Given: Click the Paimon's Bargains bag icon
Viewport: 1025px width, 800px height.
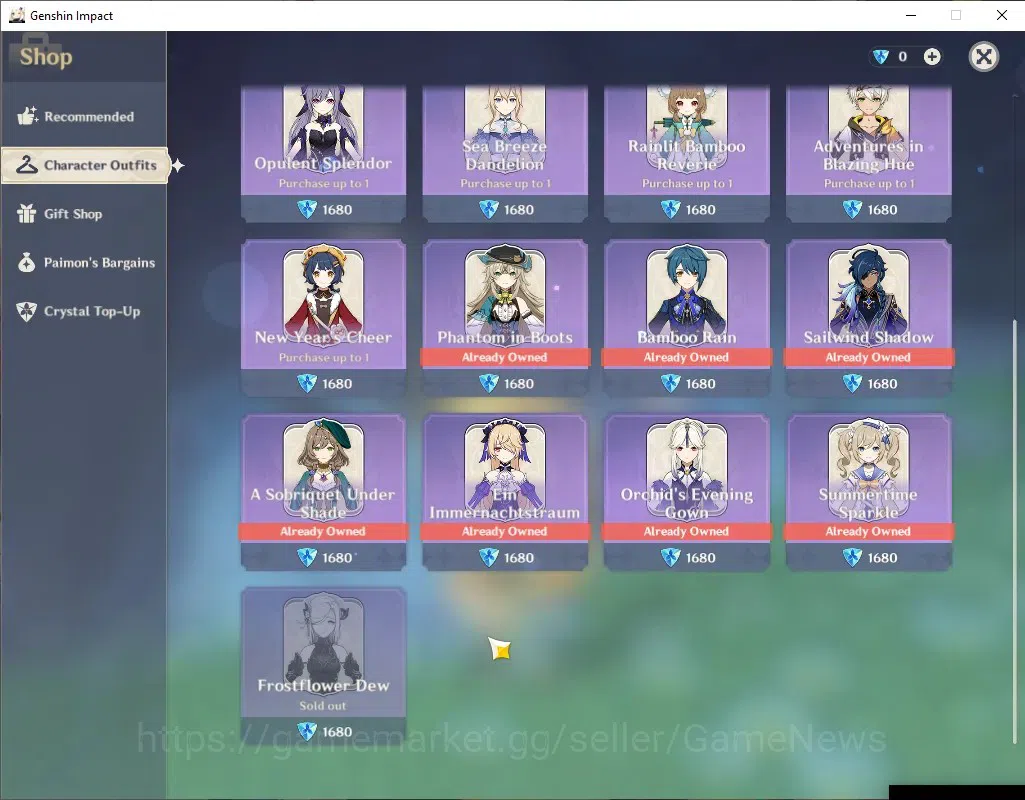Looking at the screenshot, I should (27, 262).
